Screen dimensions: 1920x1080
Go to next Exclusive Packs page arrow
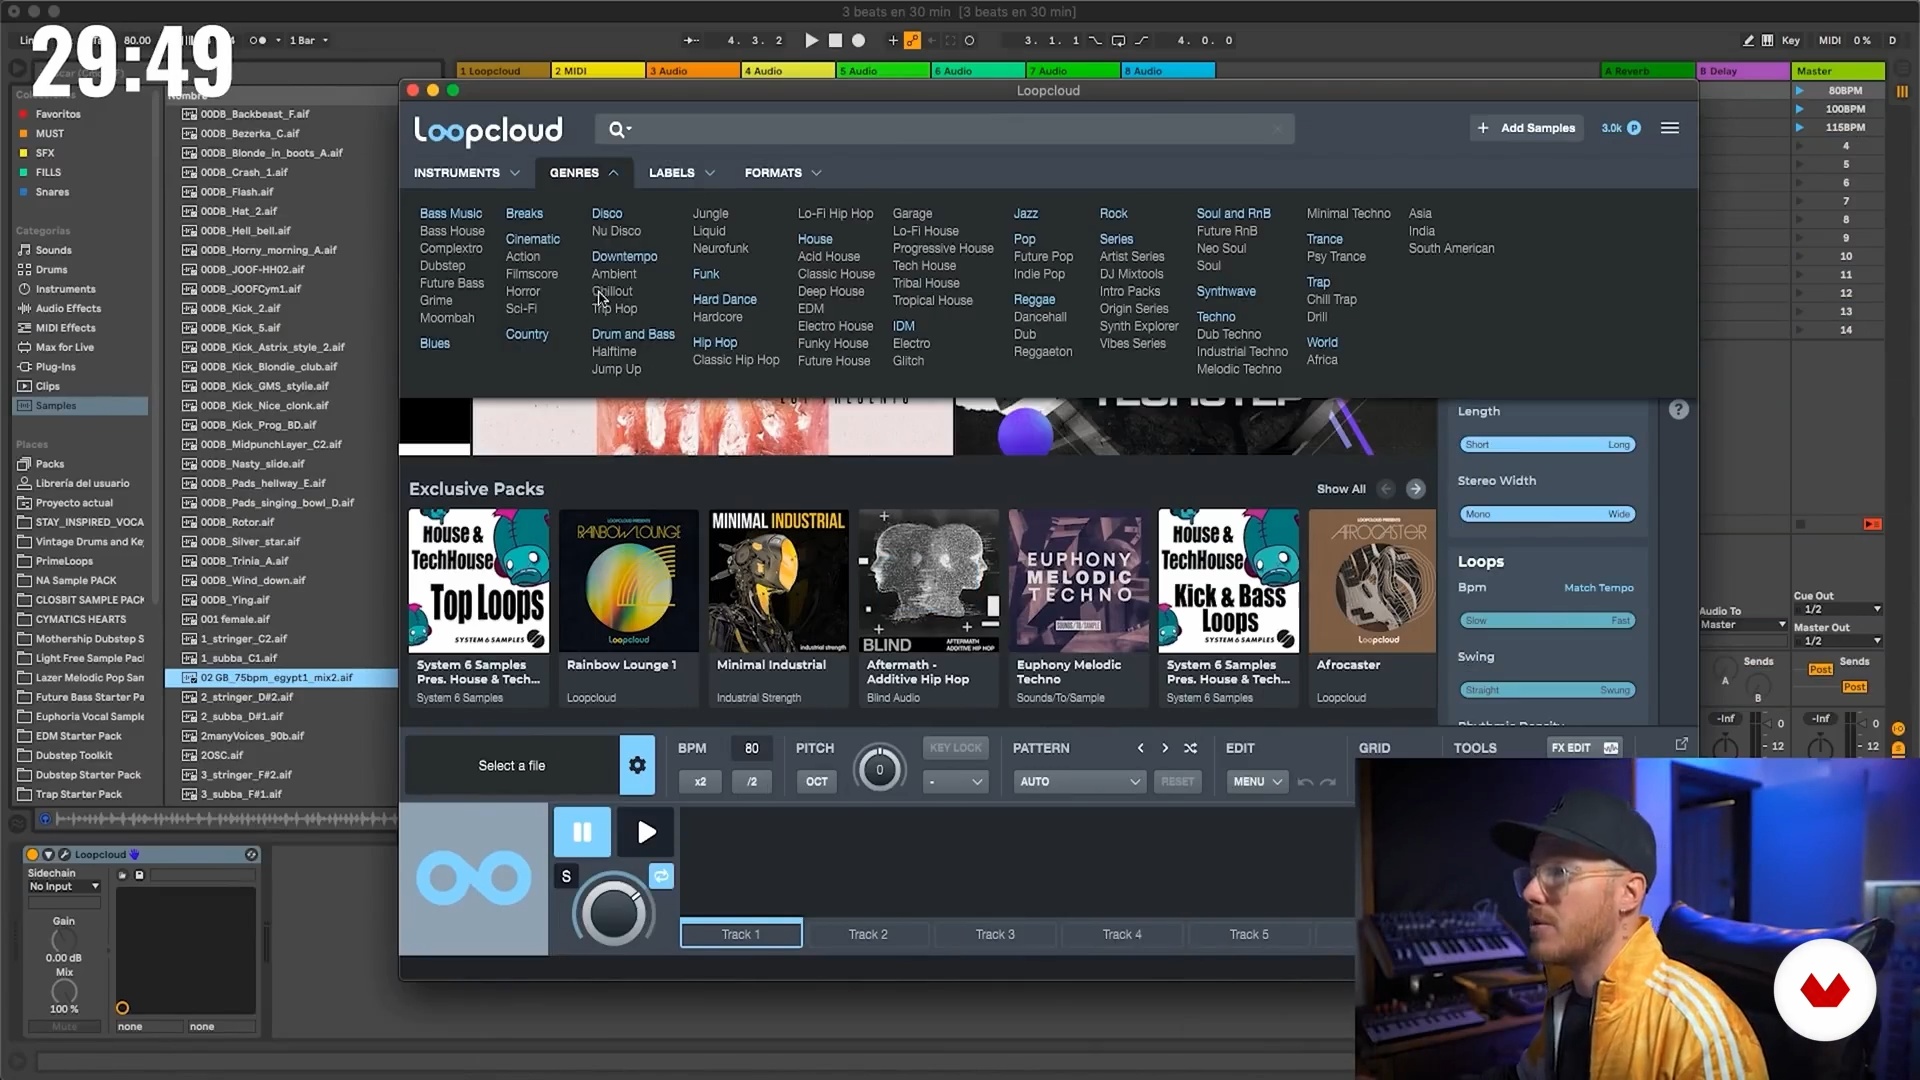(1415, 489)
